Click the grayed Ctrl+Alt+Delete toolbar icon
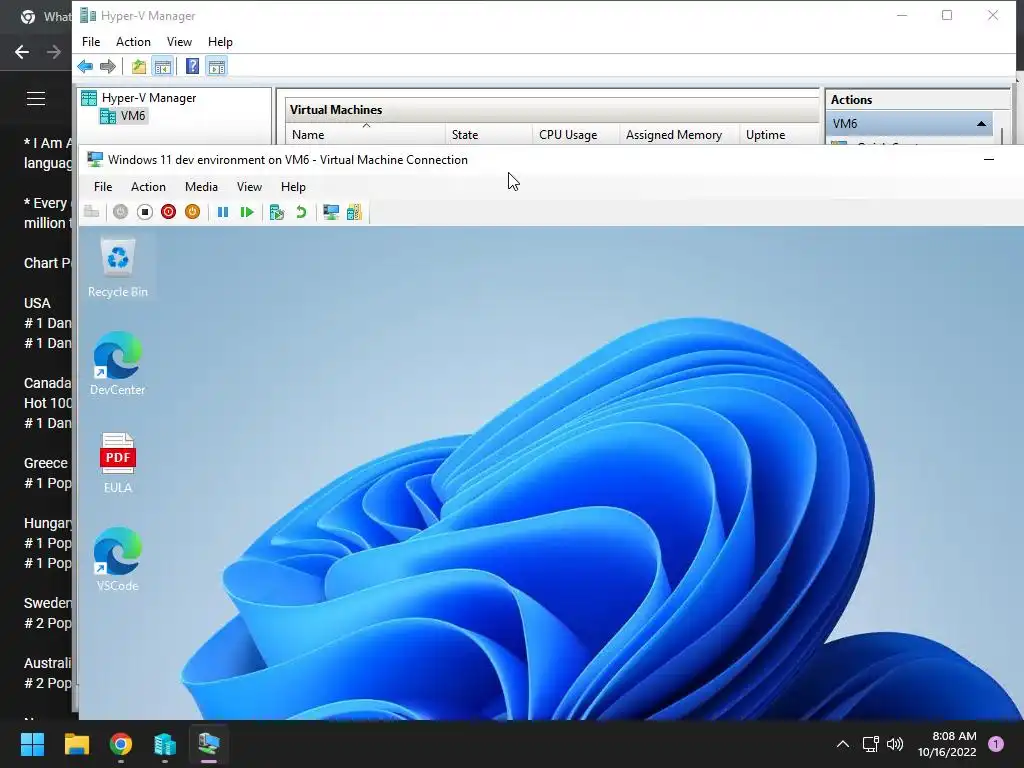This screenshot has width=1024, height=768. click(91, 212)
